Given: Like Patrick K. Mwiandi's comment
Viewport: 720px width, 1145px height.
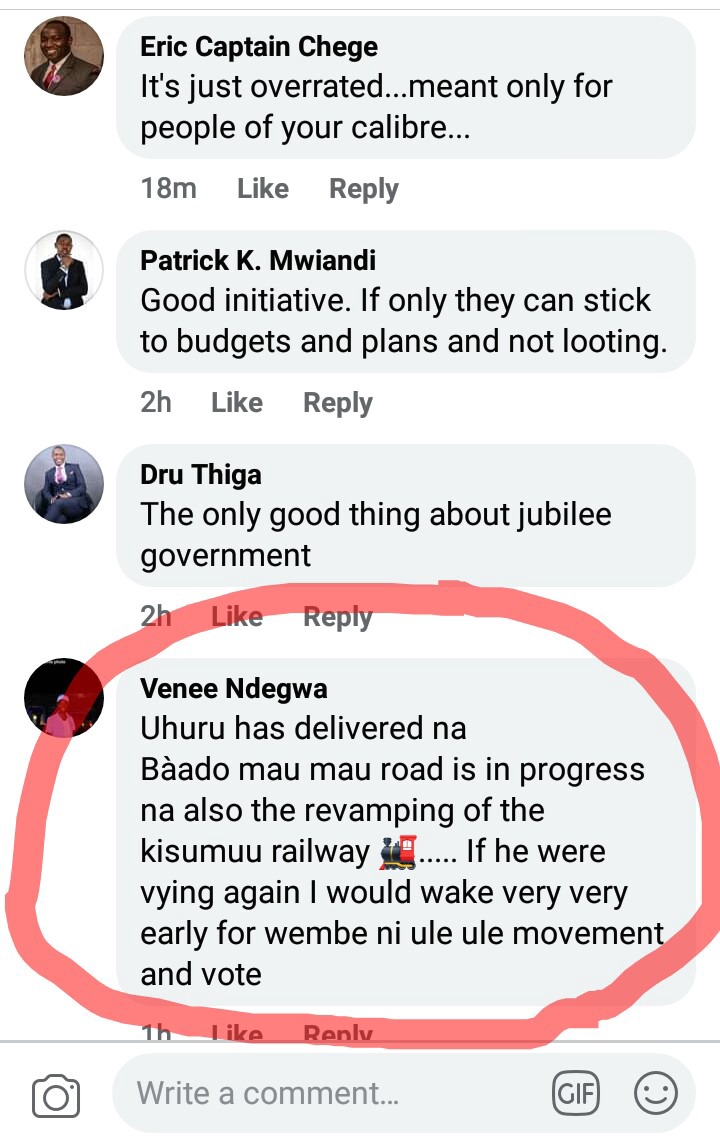Looking at the screenshot, I should [237, 402].
